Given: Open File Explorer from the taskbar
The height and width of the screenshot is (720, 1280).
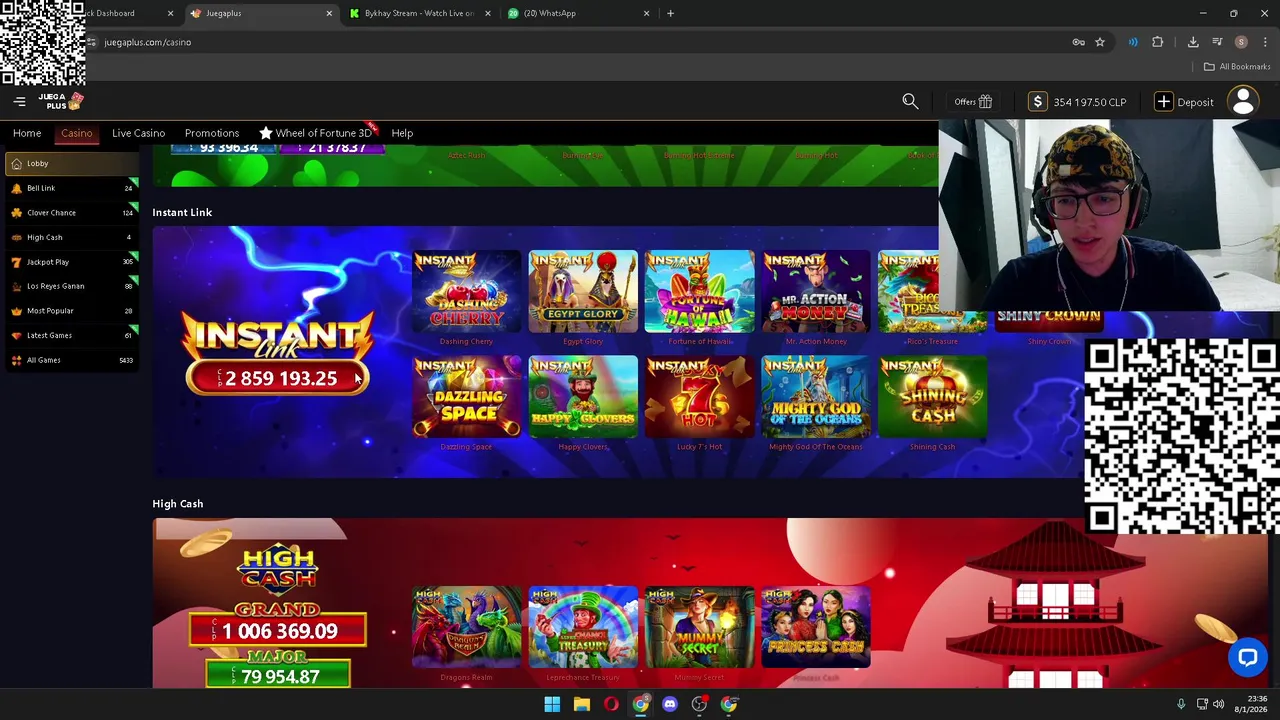Looking at the screenshot, I should click(x=581, y=704).
